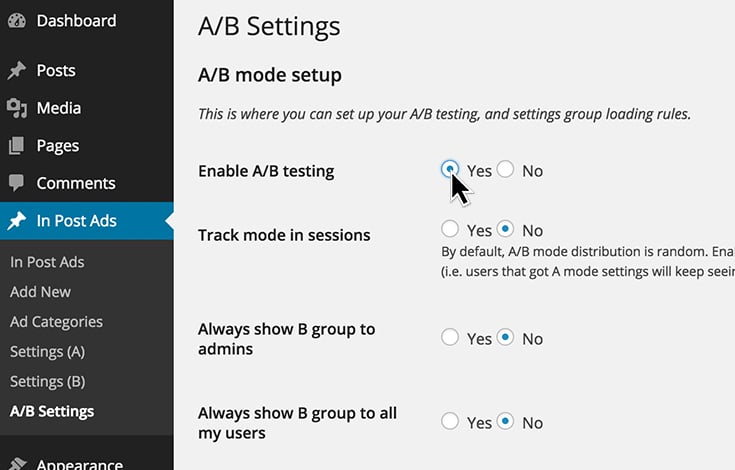
Task: Choose No for Track mode in sessions
Action: click(505, 229)
